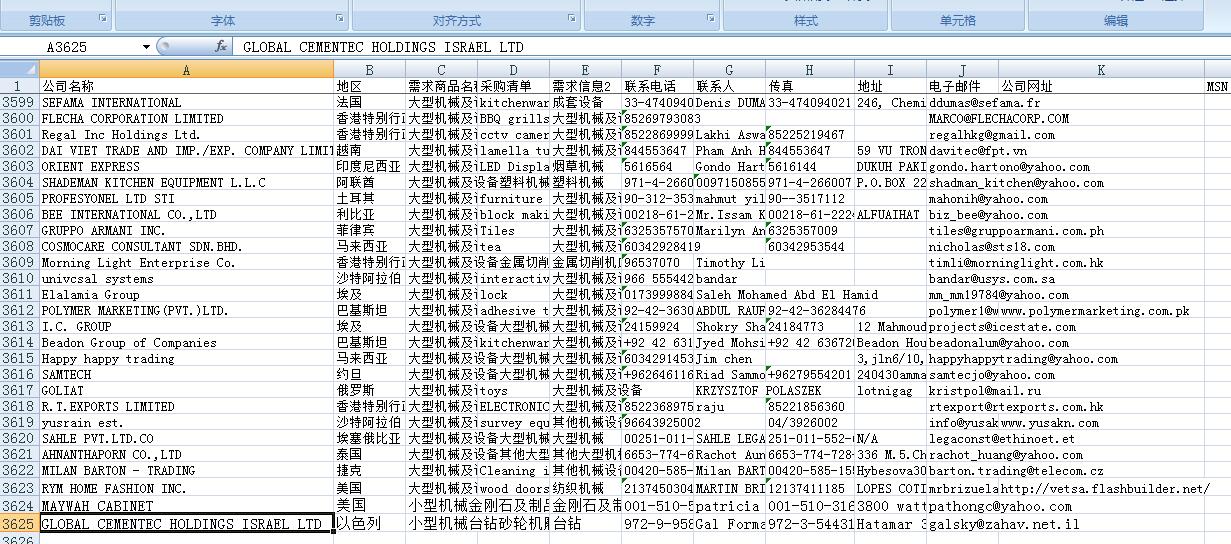Click the 联系电话 header cell
1231x544 pixels.
[658, 86]
